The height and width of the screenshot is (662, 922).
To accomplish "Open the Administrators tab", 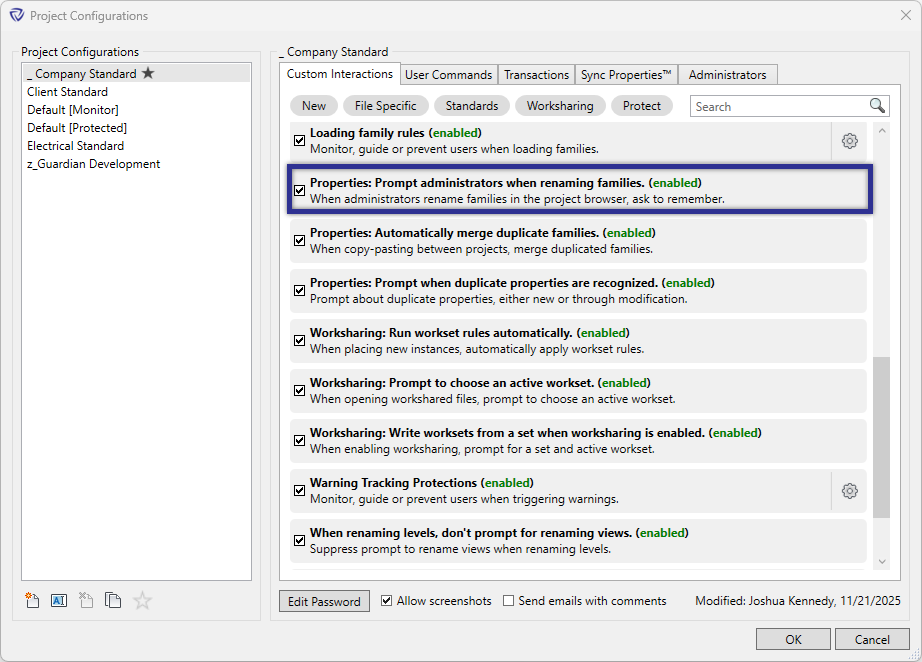I will [727, 74].
